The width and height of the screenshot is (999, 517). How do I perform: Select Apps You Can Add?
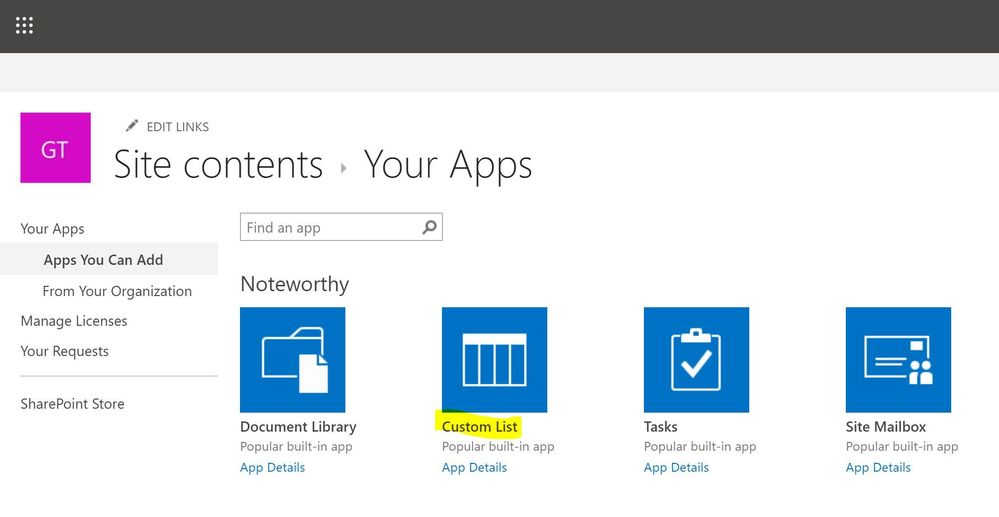tap(103, 260)
